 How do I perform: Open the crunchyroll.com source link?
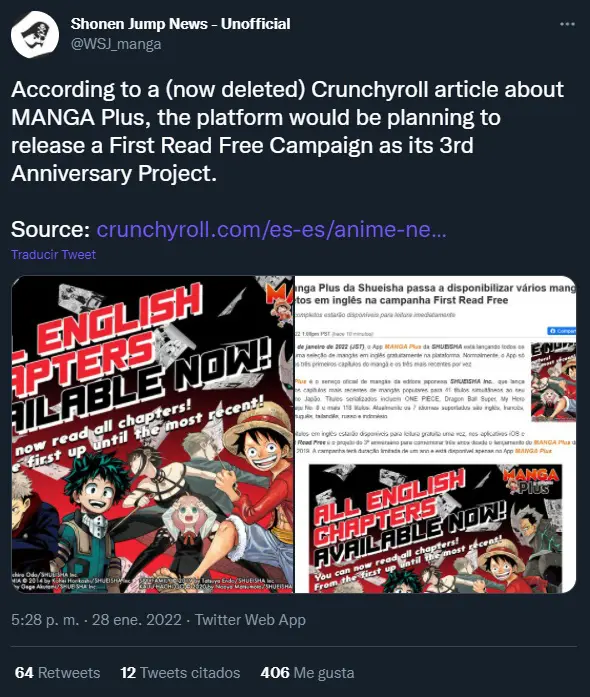(271, 229)
